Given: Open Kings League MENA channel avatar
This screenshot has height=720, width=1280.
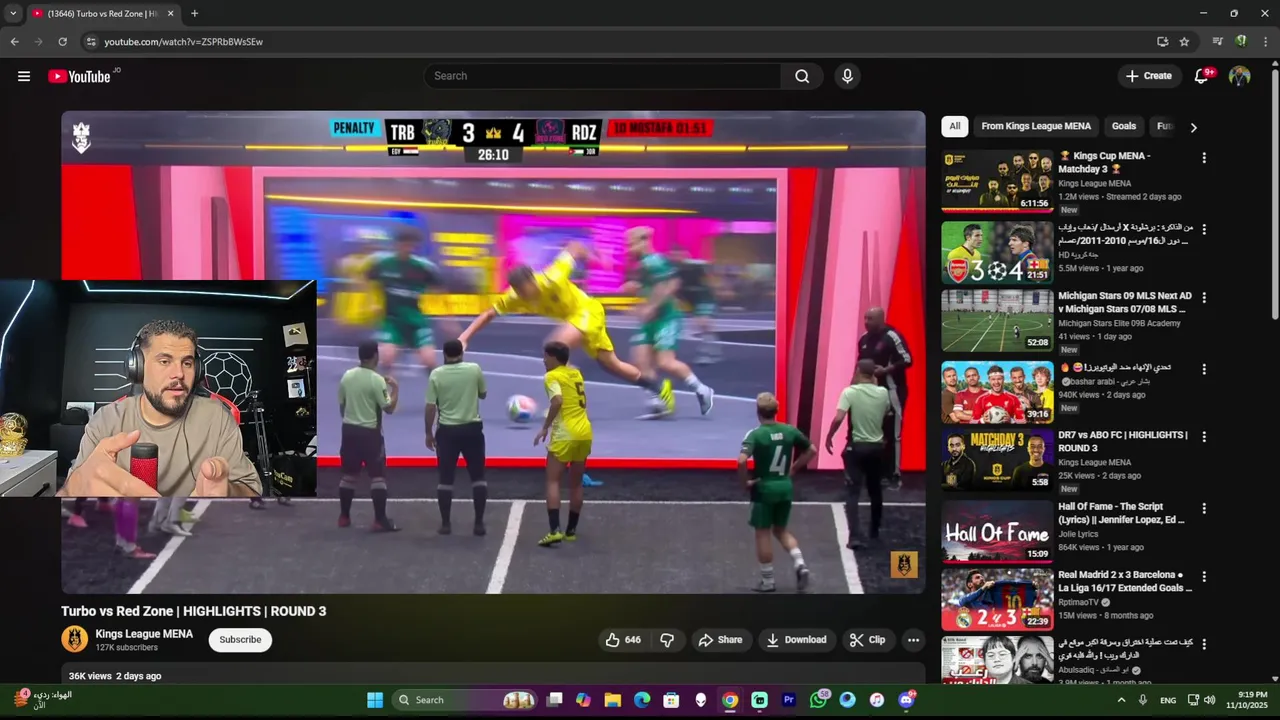Looking at the screenshot, I should pyautogui.click(x=74, y=639).
